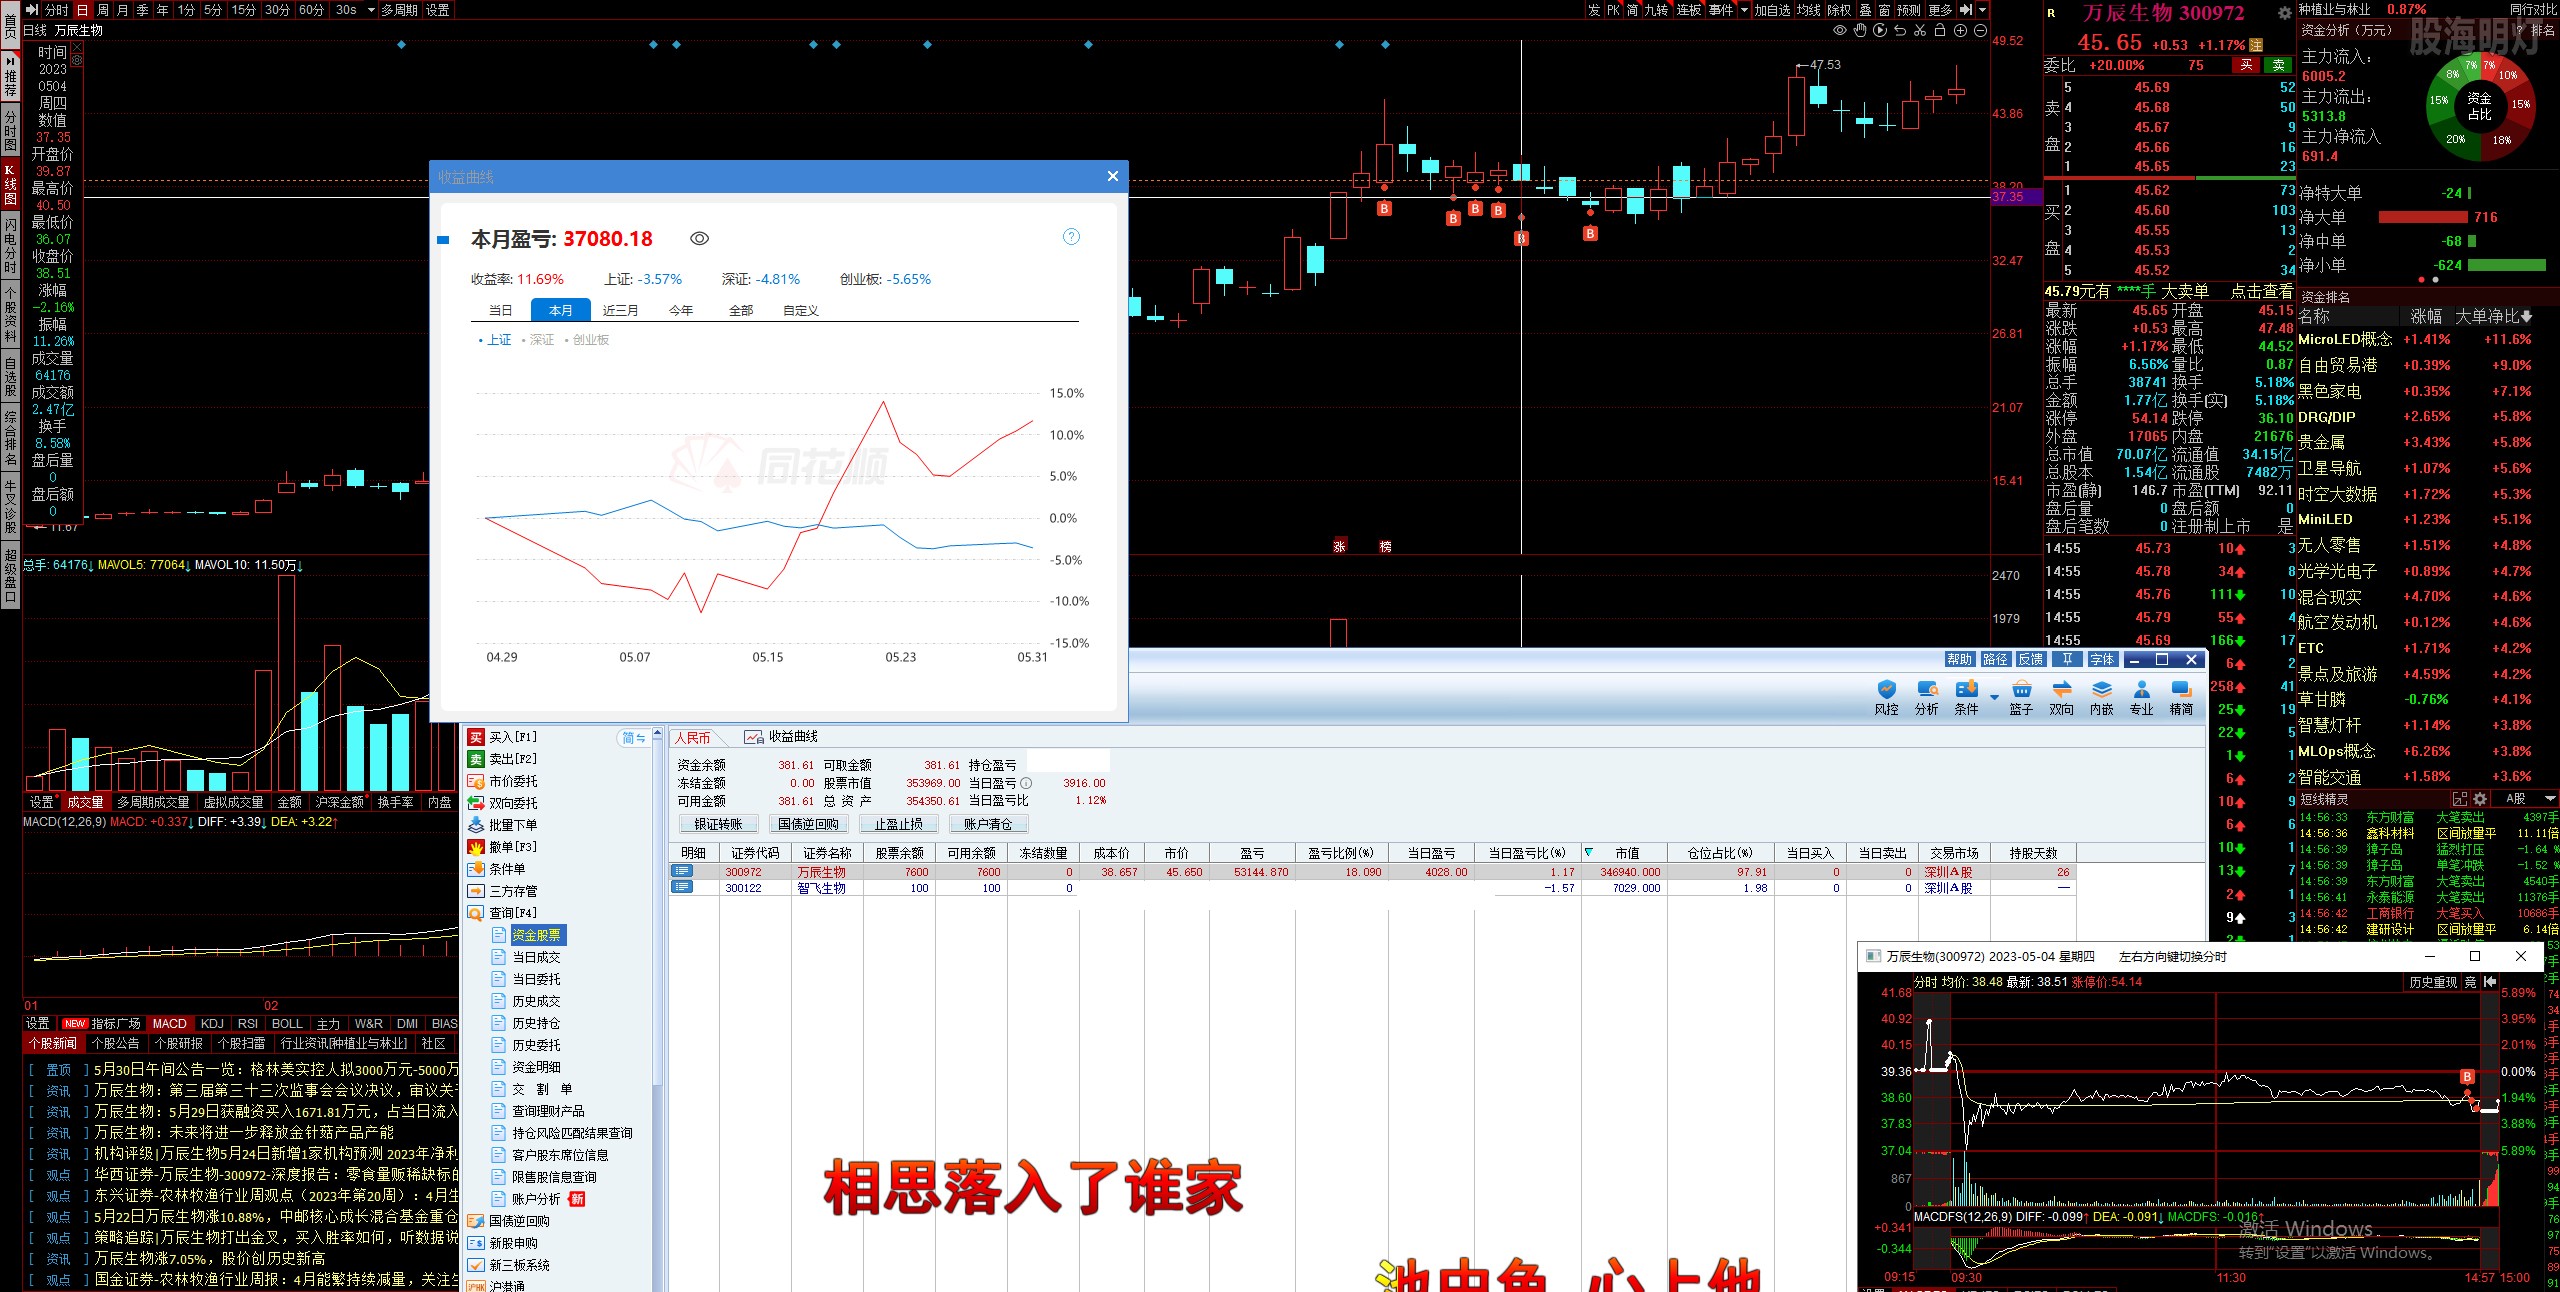Select the 自定义 tab in 收益曲线
The image size is (2560, 1292).
tap(801, 311)
